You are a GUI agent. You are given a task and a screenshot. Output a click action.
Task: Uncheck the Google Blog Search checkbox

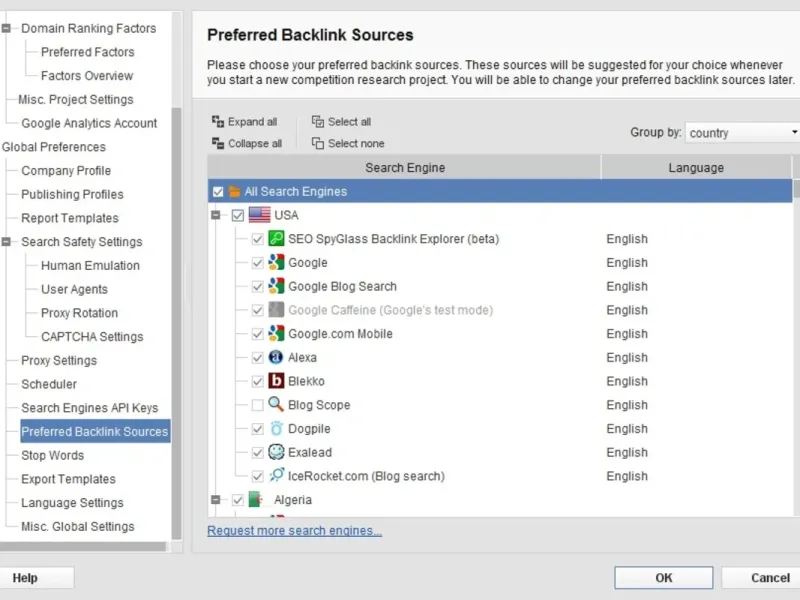click(x=258, y=287)
